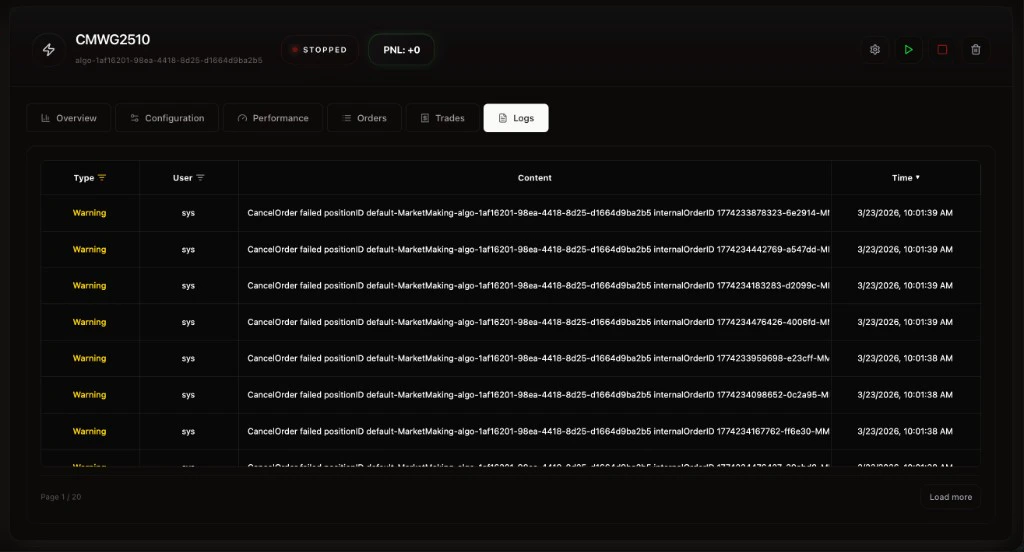Click sys user in the 1774234442769 row
This screenshot has width=1024, height=552.
(x=188, y=250)
